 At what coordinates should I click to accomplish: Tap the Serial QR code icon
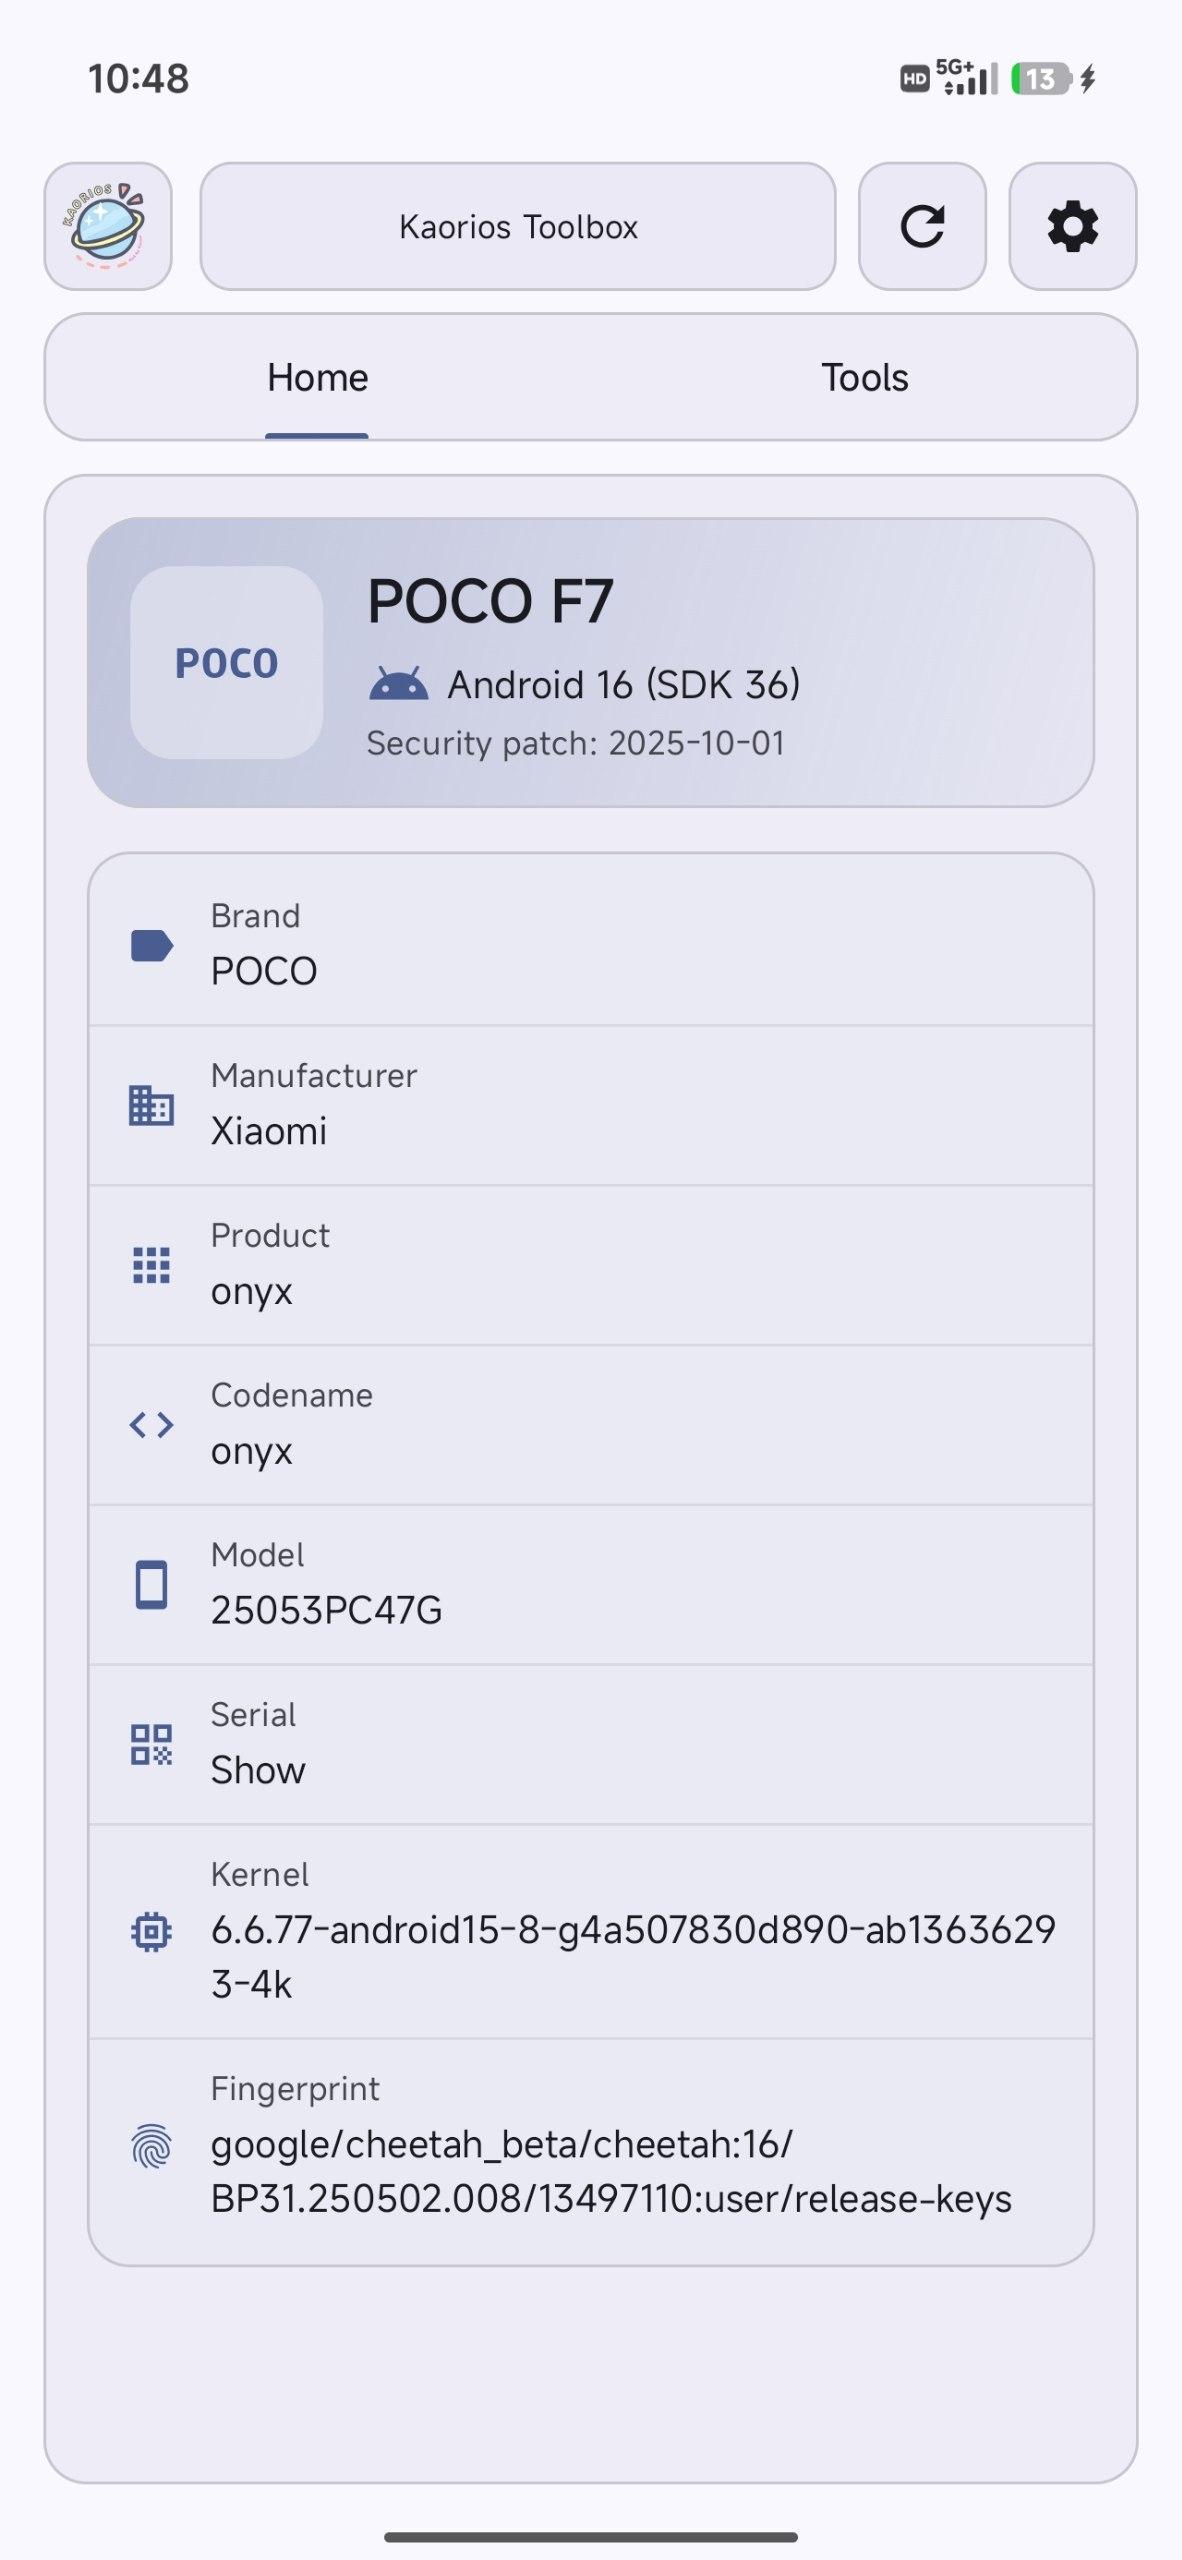tap(151, 1745)
